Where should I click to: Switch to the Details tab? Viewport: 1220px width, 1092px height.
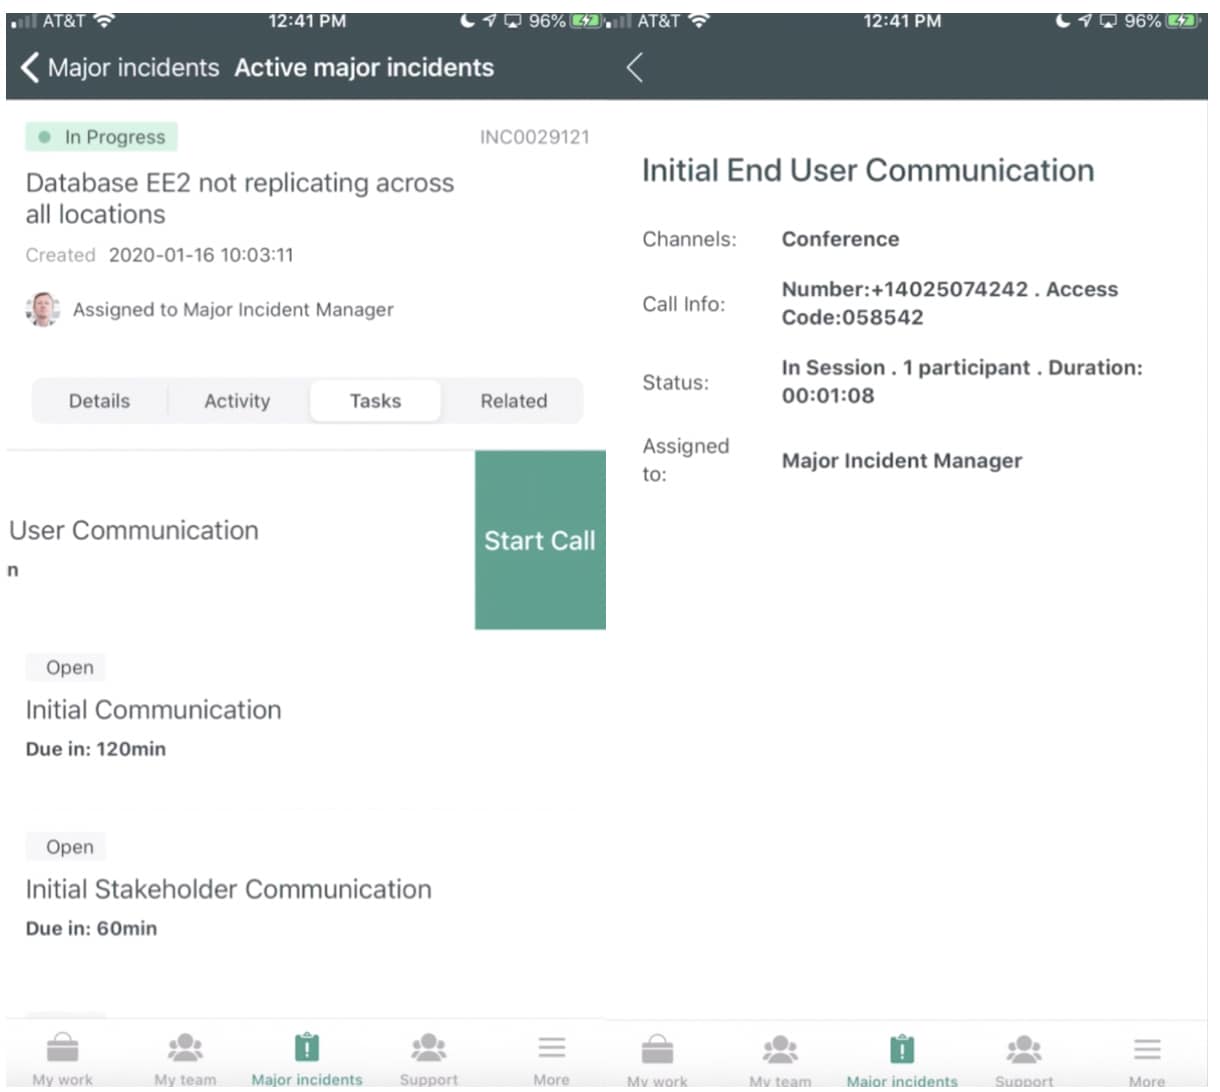pyautogui.click(x=99, y=400)
